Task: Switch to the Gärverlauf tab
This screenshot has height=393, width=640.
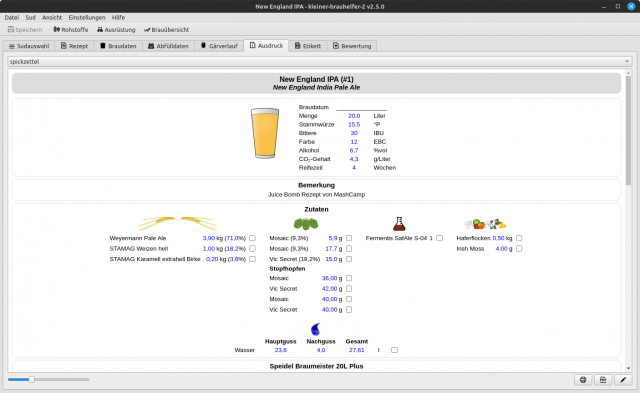Action: point(219,46)
